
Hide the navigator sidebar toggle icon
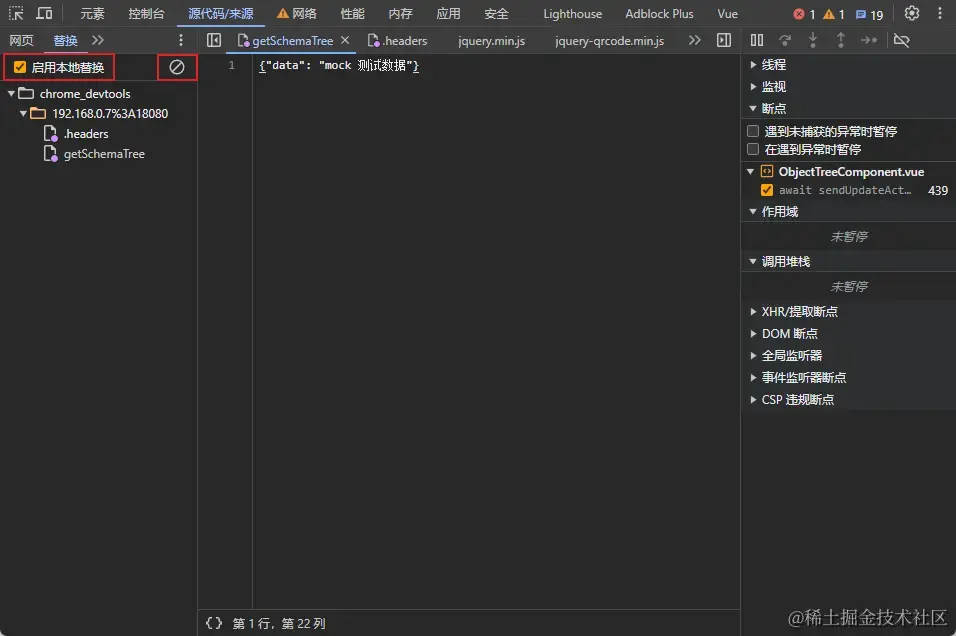pos(213,40)
